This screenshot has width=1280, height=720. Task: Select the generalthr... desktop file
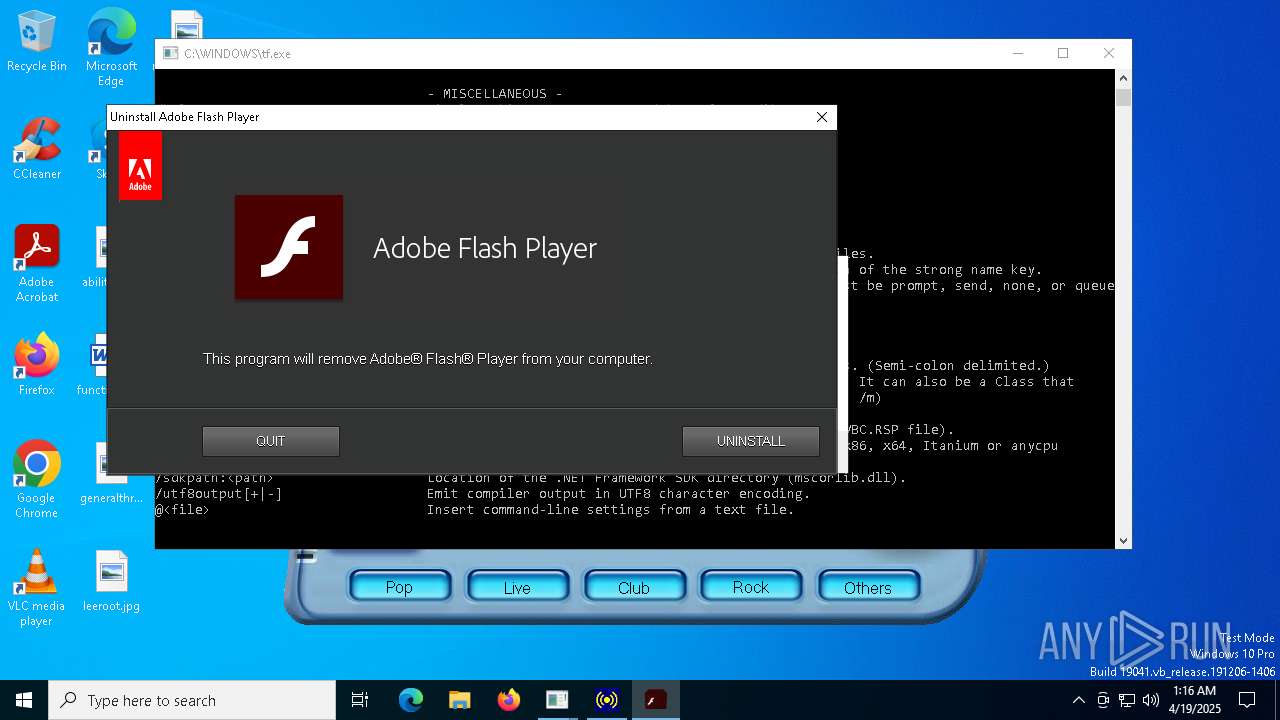(x=111, y=473)
